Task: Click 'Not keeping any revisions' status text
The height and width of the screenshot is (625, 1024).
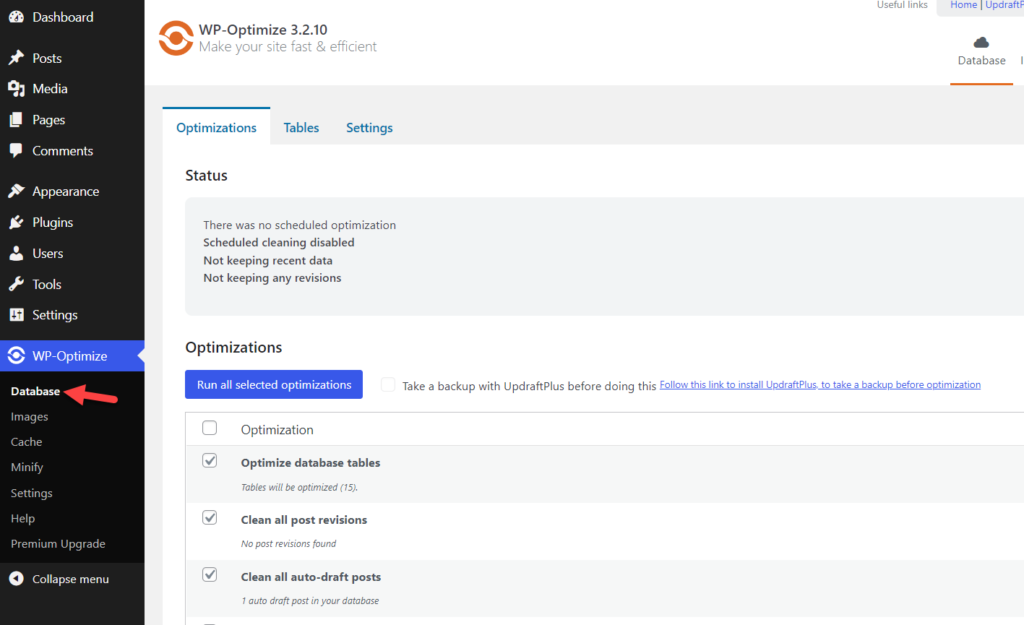Action: 272,278
